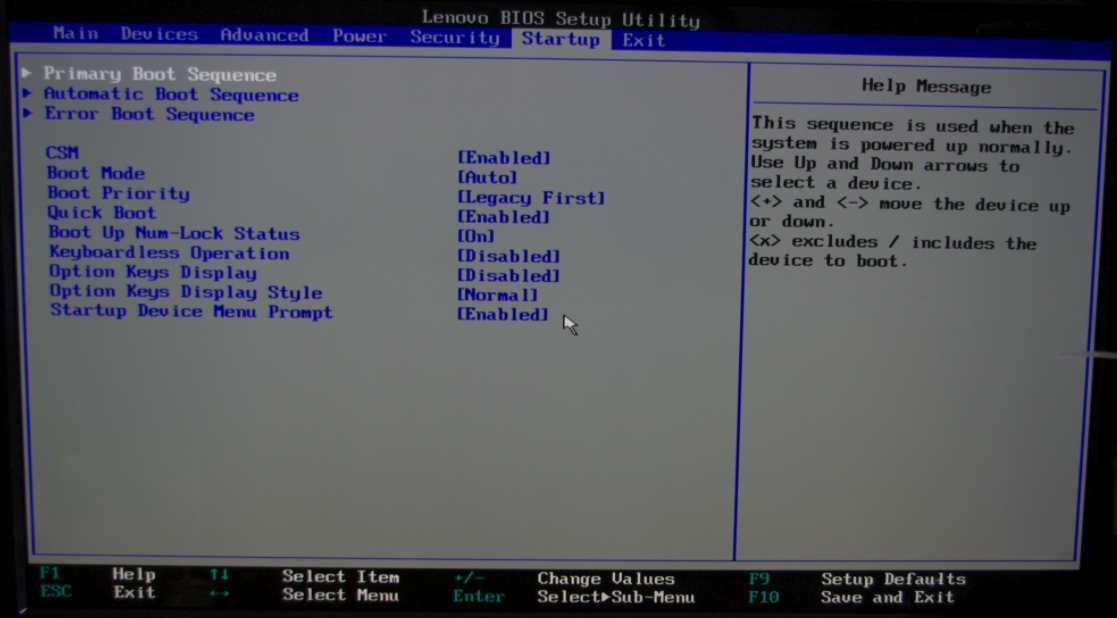Select the Startup Device Menu Prompt label
The width and height of the screenshot is (1117, 618).
pyautogui.click(x=192, y=311)
